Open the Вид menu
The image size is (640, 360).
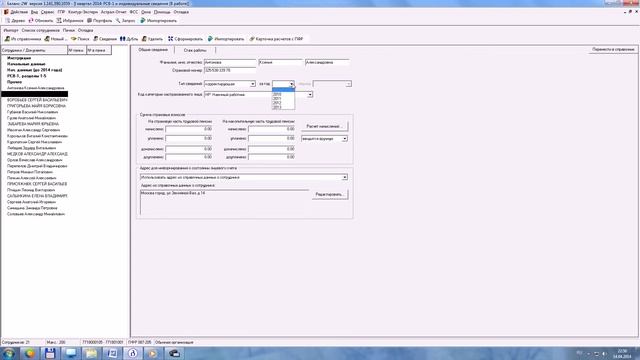(x=34, y=12)
